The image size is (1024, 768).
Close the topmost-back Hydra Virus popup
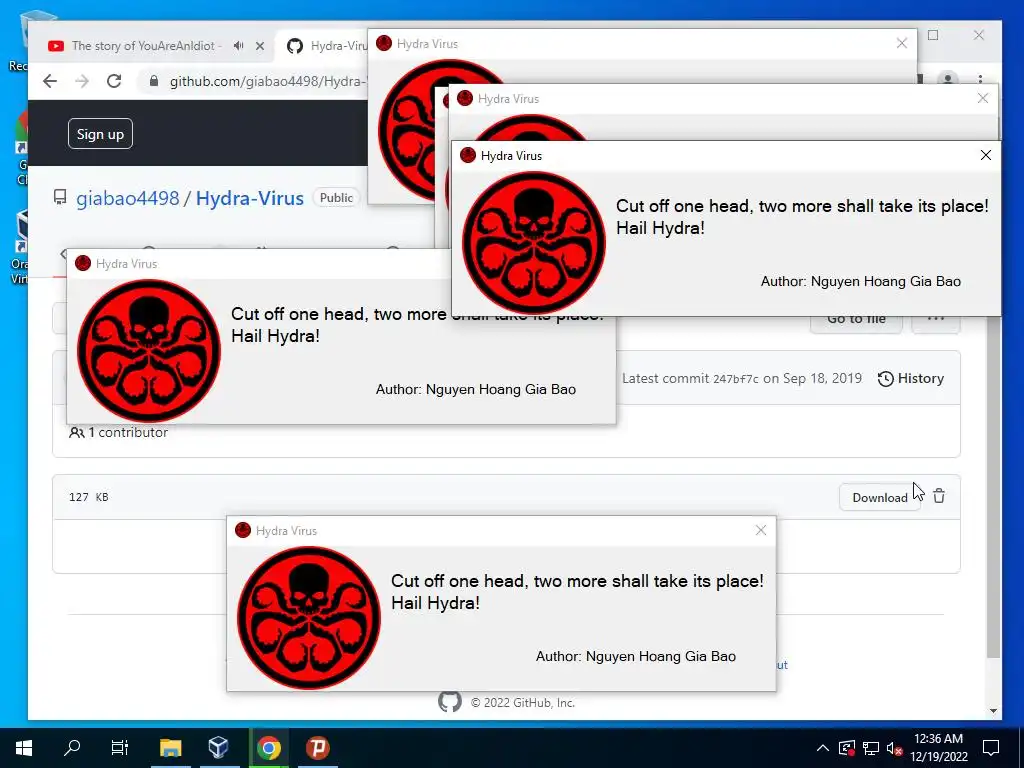tap(902, 43)
